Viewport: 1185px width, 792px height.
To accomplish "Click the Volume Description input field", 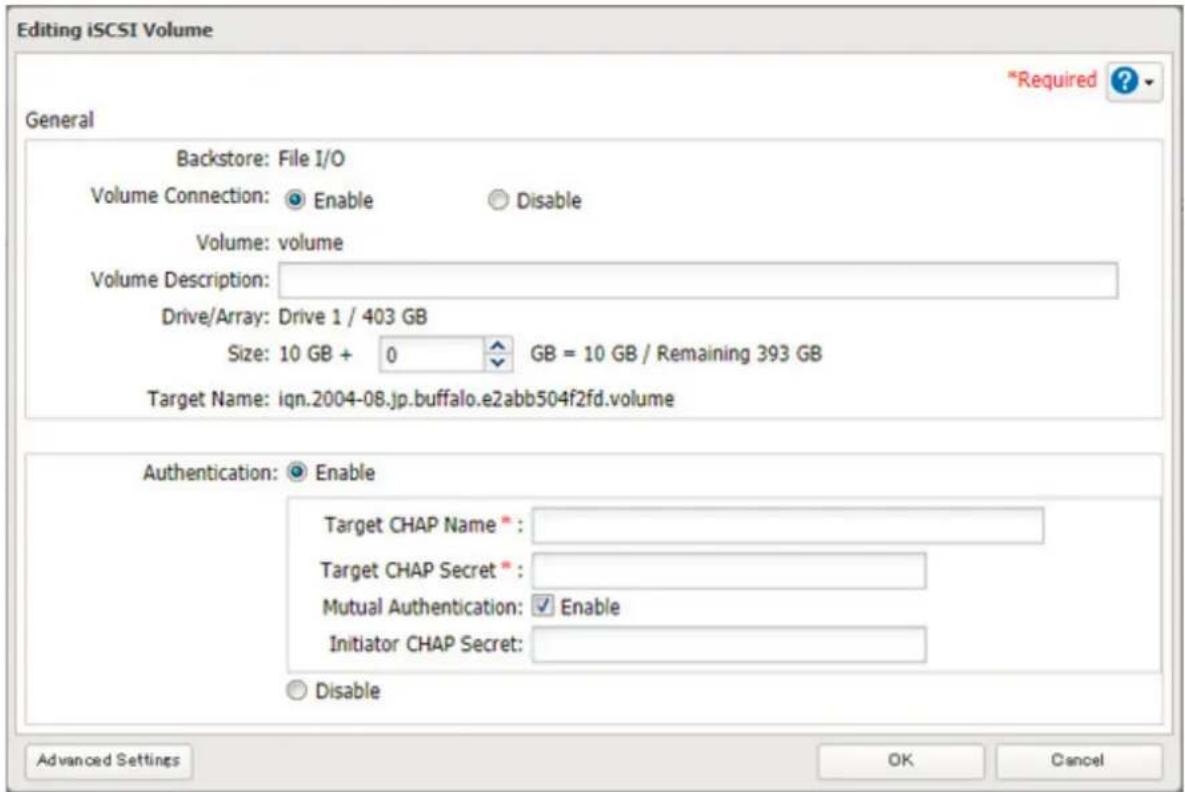I will pos(698,280).
